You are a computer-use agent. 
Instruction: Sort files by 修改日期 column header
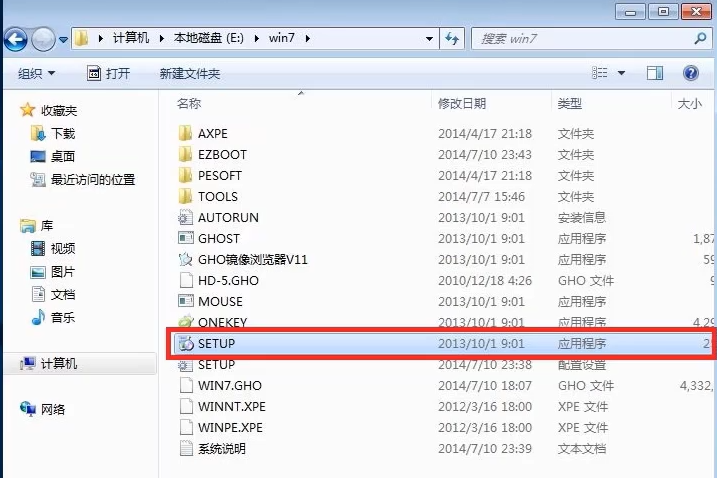[462, 103]
